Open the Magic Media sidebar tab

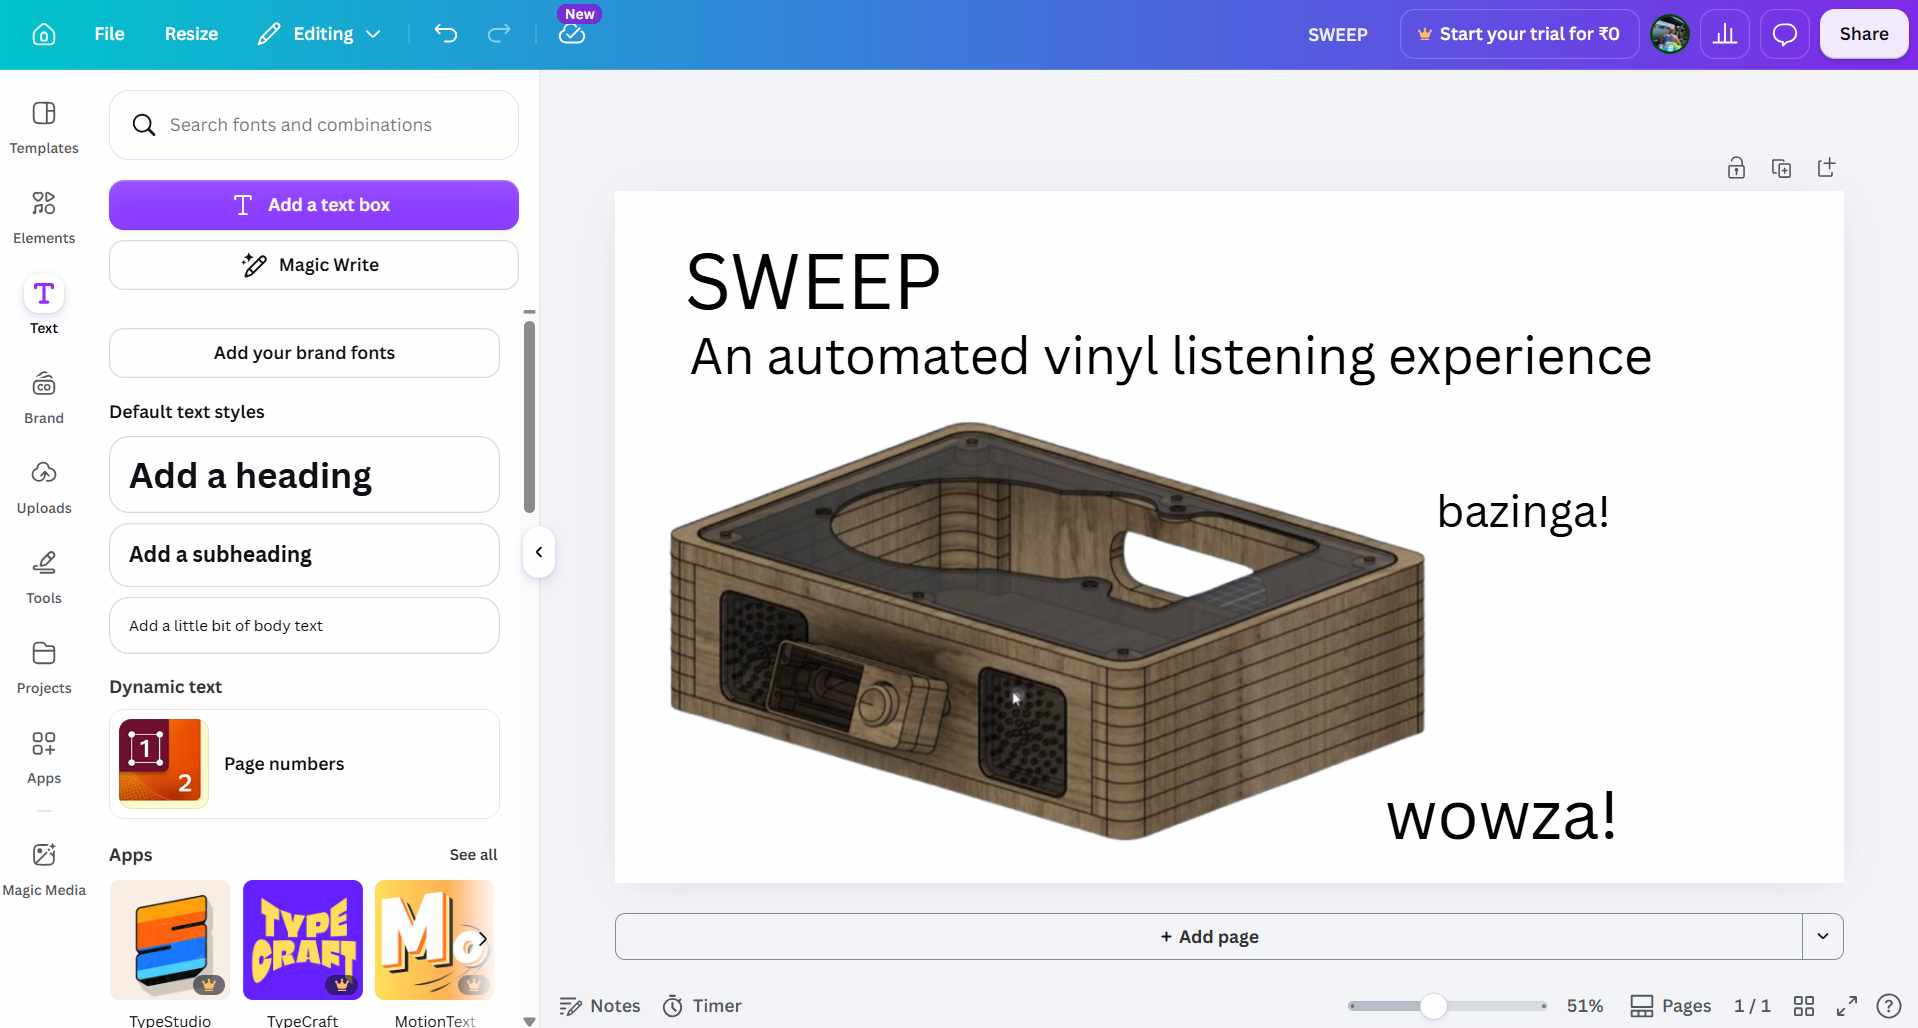44,870
